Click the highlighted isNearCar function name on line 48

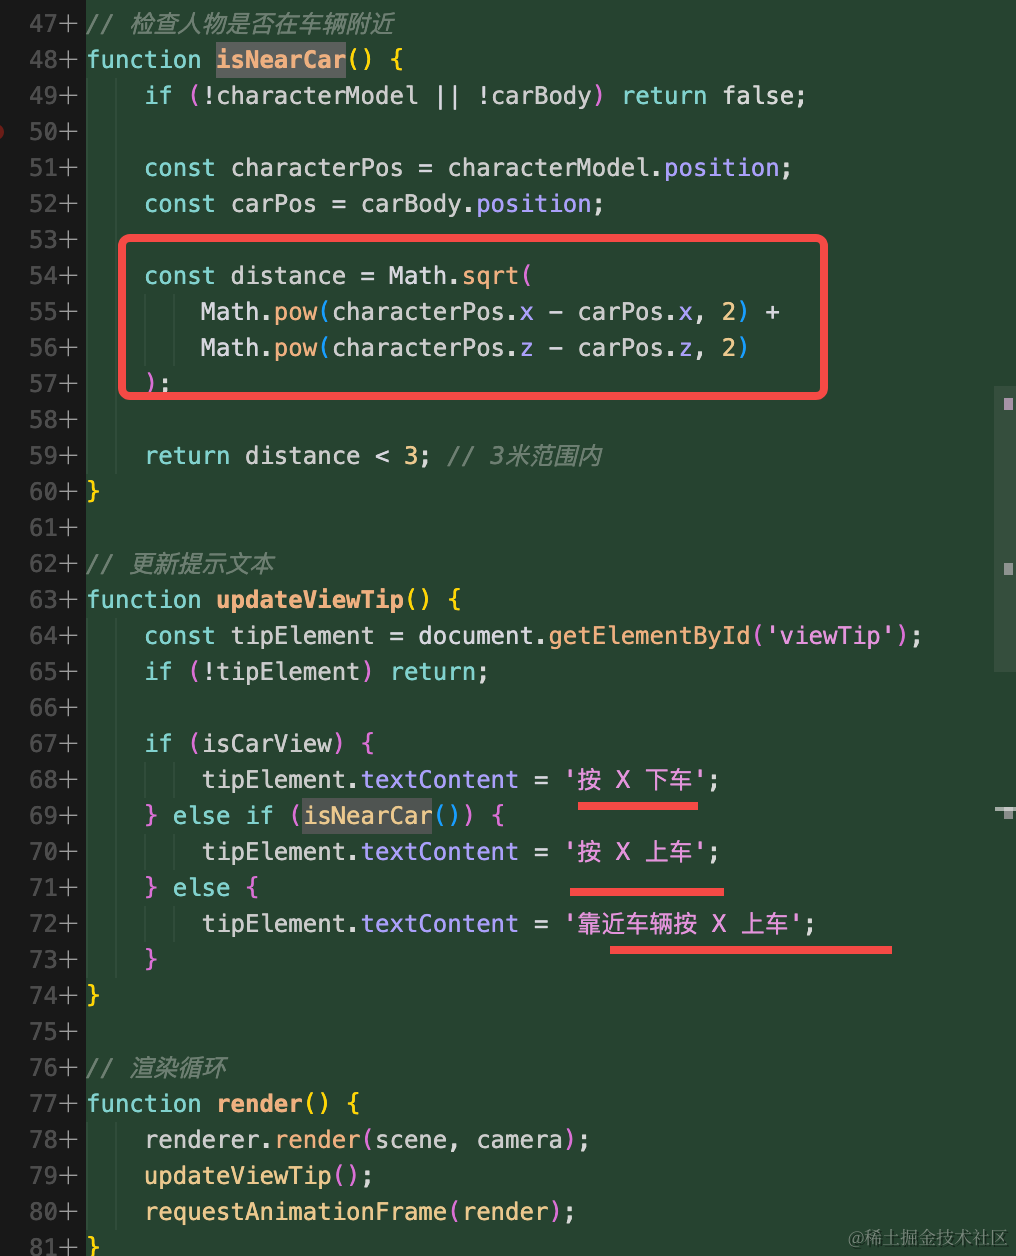pos(281,60)
